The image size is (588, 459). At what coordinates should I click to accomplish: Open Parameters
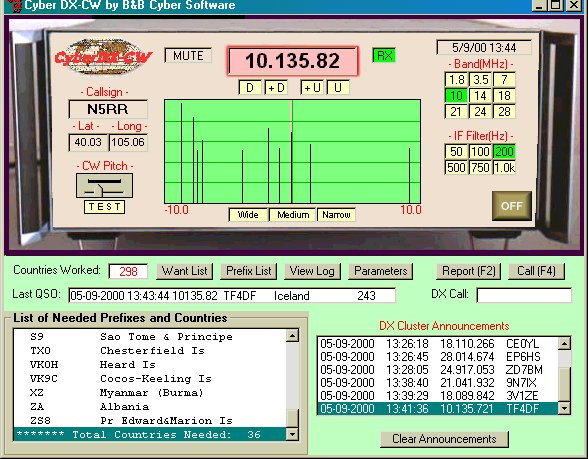coord(381,271)
